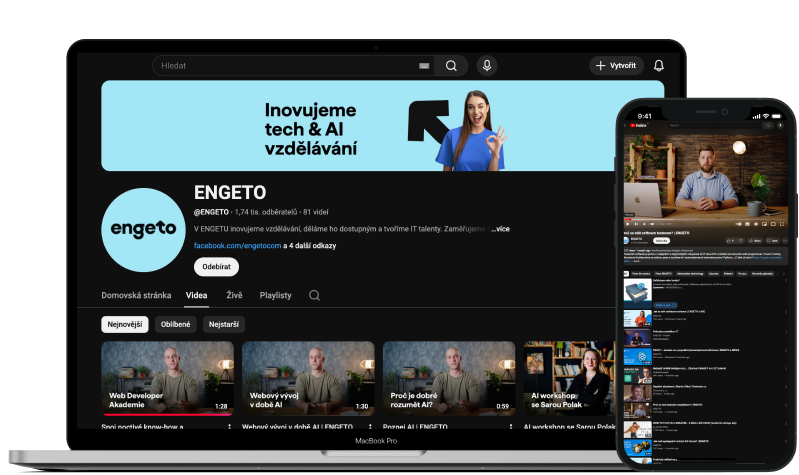Click the YouTube logo on the phone
This screenshot has height=475, width=799.
coord(638,125)
